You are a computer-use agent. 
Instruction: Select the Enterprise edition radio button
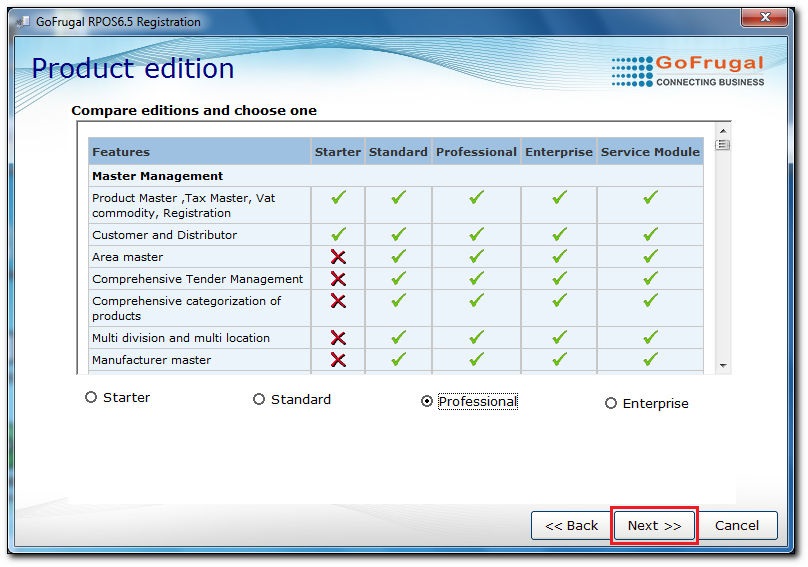click(x=611, y=404)
